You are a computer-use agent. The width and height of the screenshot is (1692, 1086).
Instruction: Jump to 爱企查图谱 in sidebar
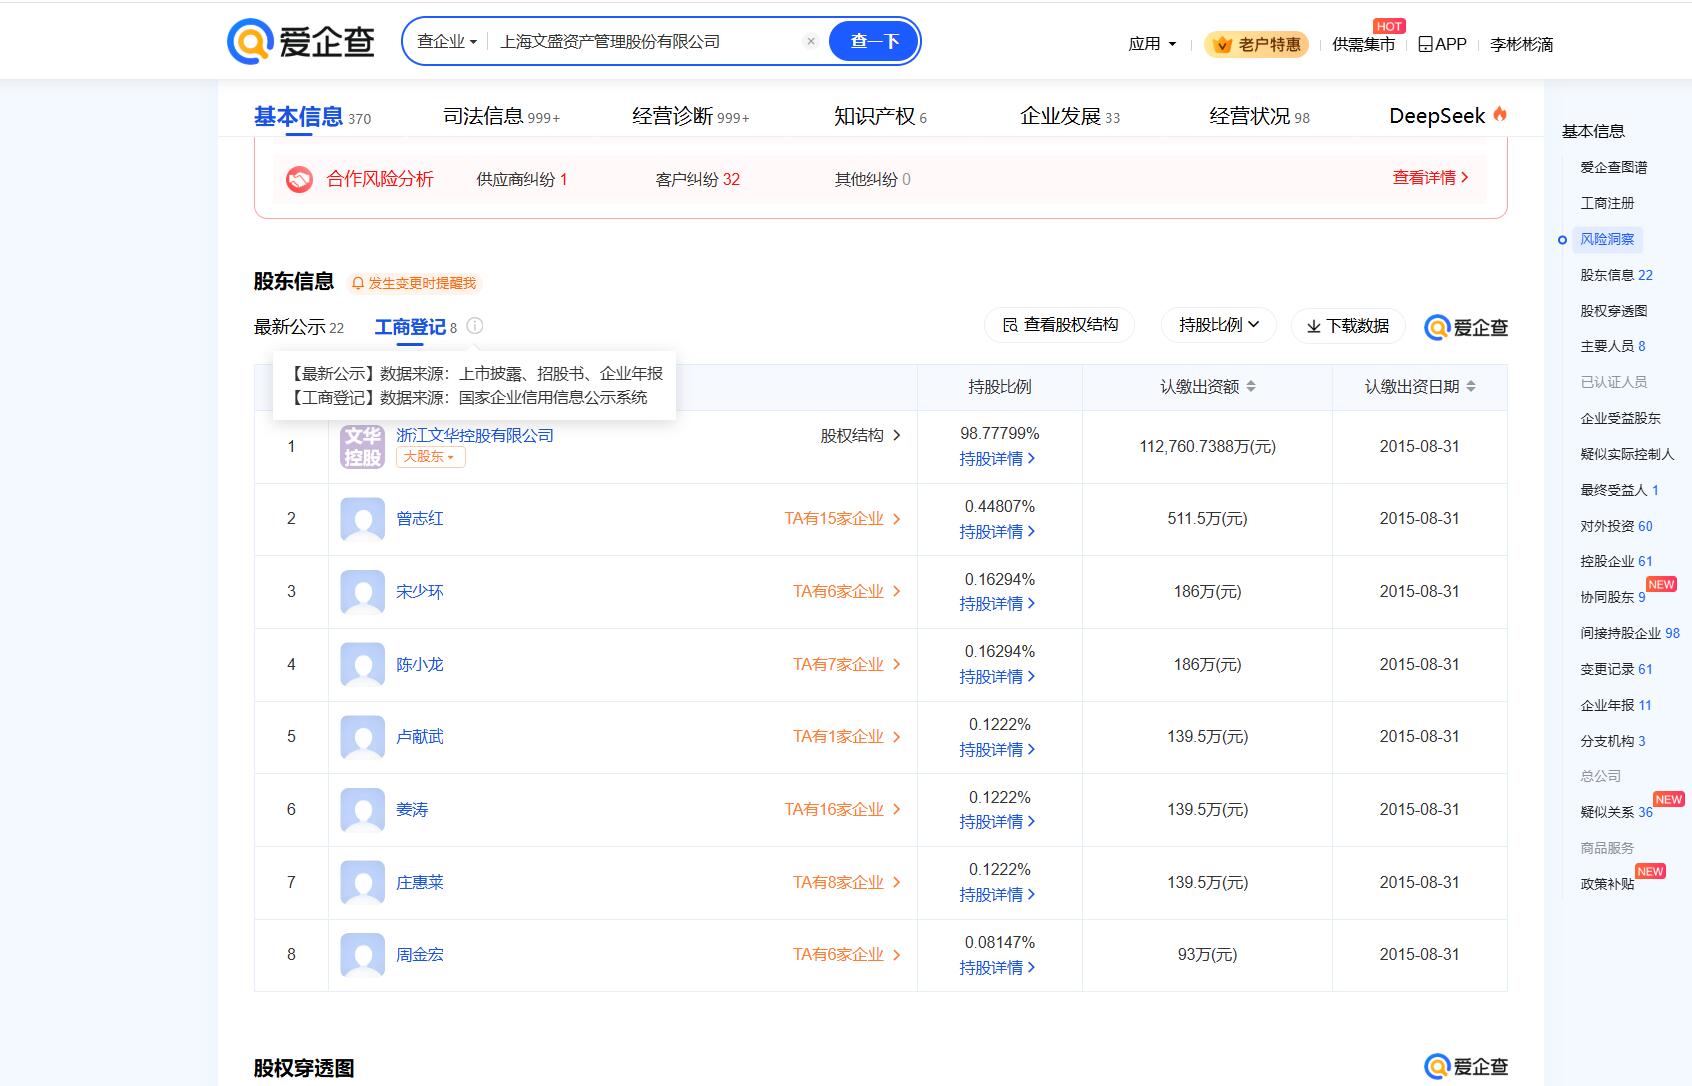[x=1613, y=168]
